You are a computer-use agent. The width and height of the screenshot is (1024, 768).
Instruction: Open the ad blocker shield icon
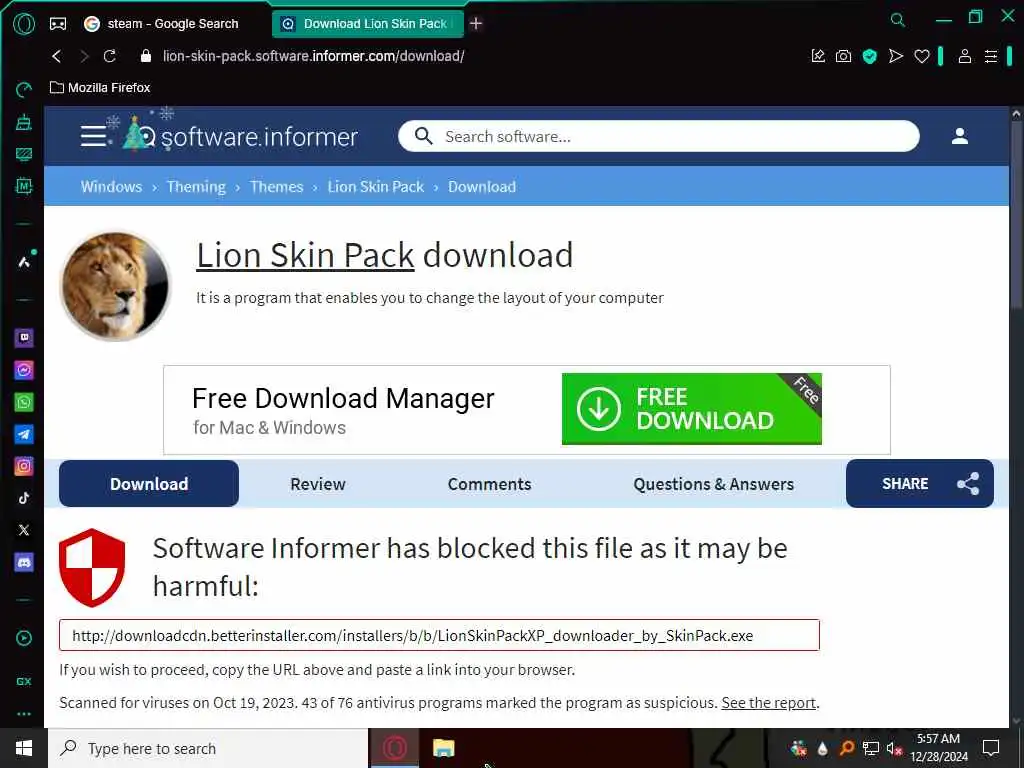pyautogui.click(x=869, y=56)
